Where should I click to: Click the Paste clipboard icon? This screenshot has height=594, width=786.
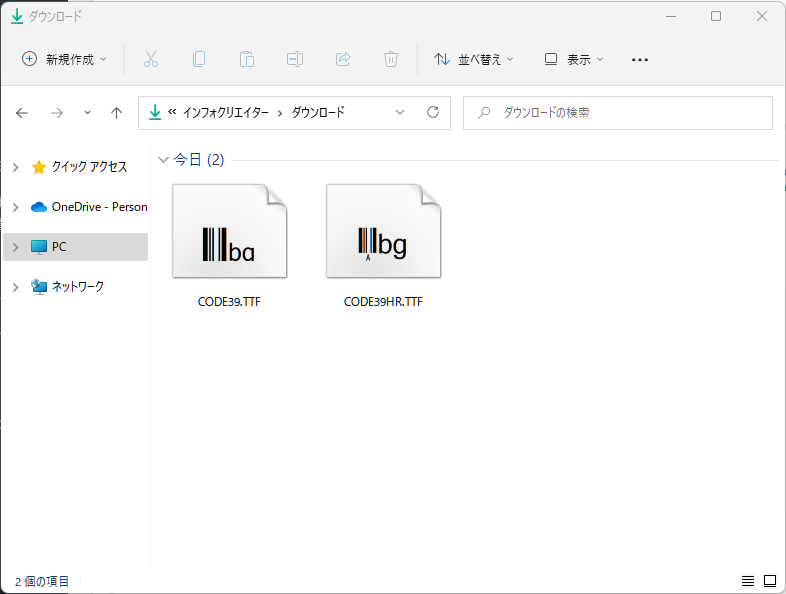(247, 59)
